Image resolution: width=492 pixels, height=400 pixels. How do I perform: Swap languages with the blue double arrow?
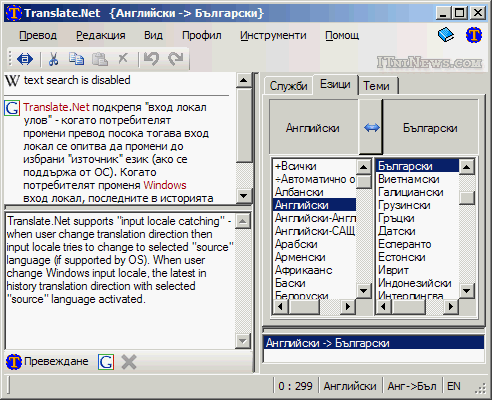[x=372, y=127]
